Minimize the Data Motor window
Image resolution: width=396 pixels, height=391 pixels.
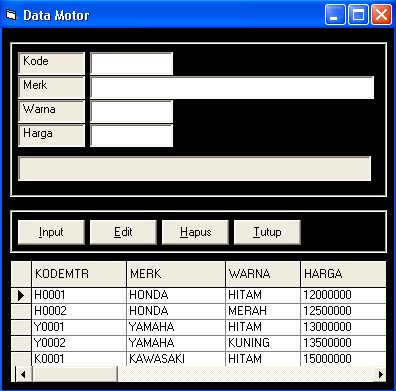click(x=335, y=15)
